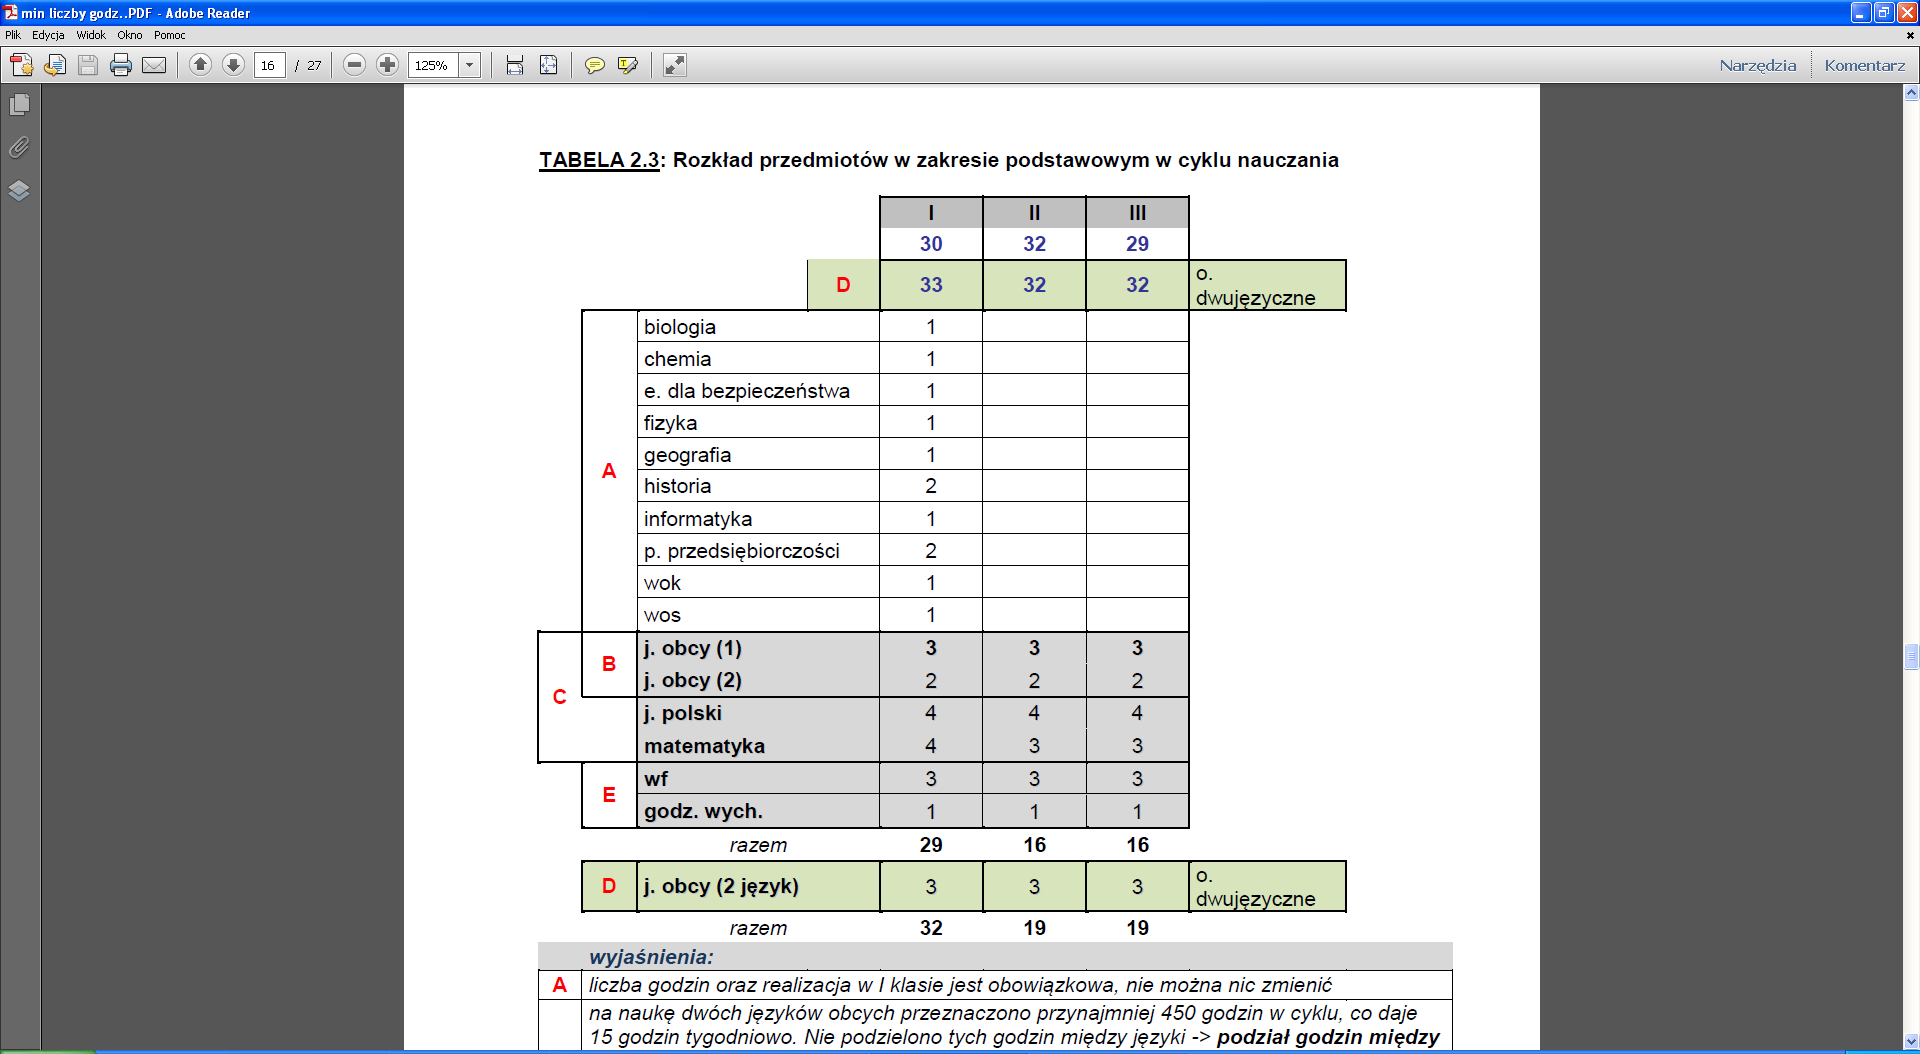Viewport: 1920px width, 1054px height.
Task: Click the 'j. obcy (1)' row label
Action: pyautogui.click(x=693, y=648)
